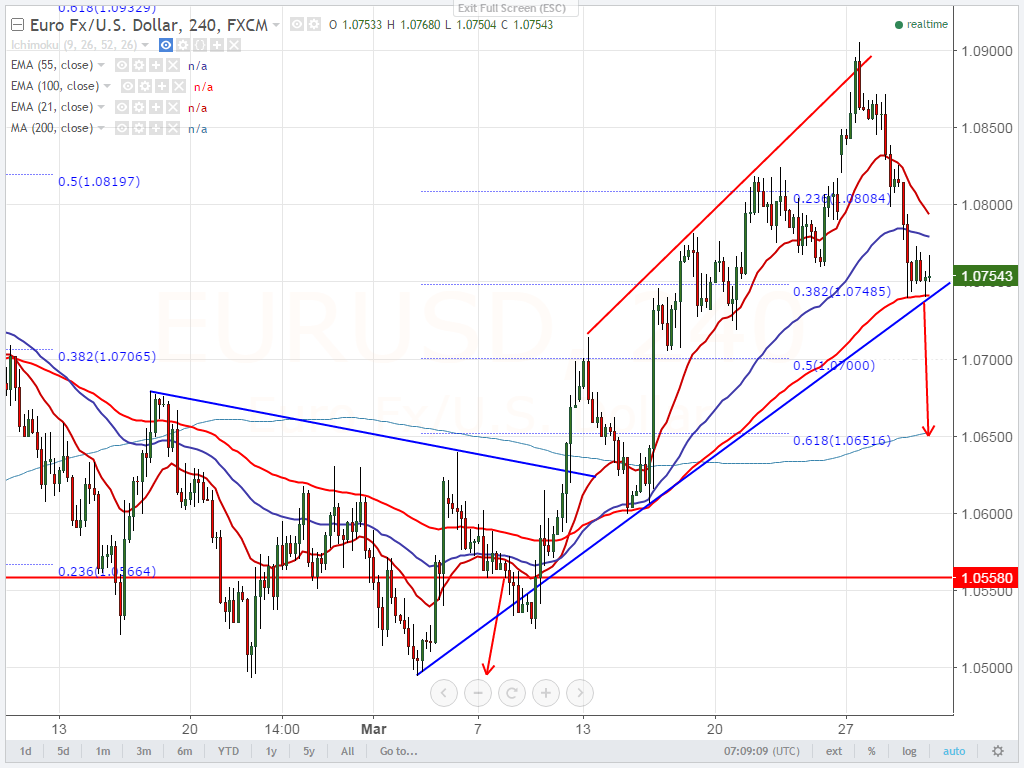Add indicator on Ichimoku plus icon
Image resolution: width=1024 pixels, height=768 pixels.
[x=217, y=45]
